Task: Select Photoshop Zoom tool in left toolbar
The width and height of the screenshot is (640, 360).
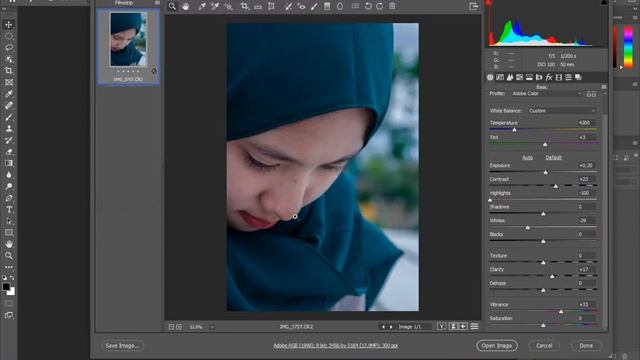Action: pos(9,256)
